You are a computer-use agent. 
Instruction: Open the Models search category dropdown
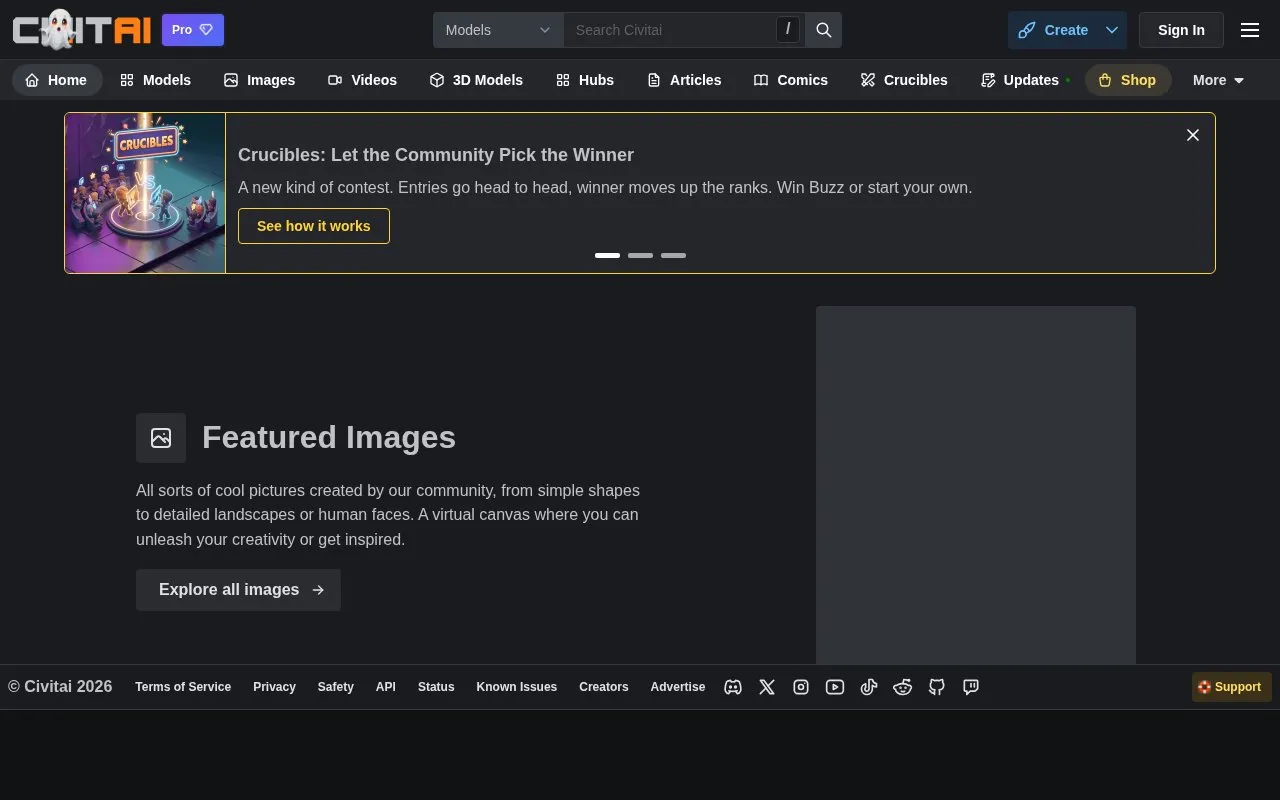click(x=498, y=30)
